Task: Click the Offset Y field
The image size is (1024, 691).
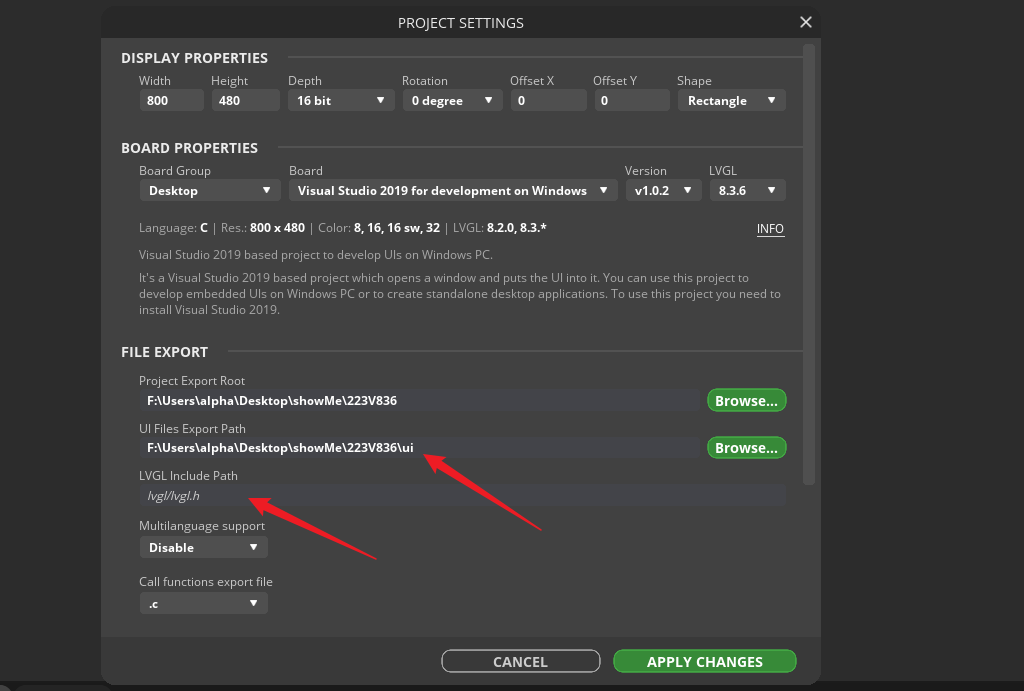Action: pos(631,100)
